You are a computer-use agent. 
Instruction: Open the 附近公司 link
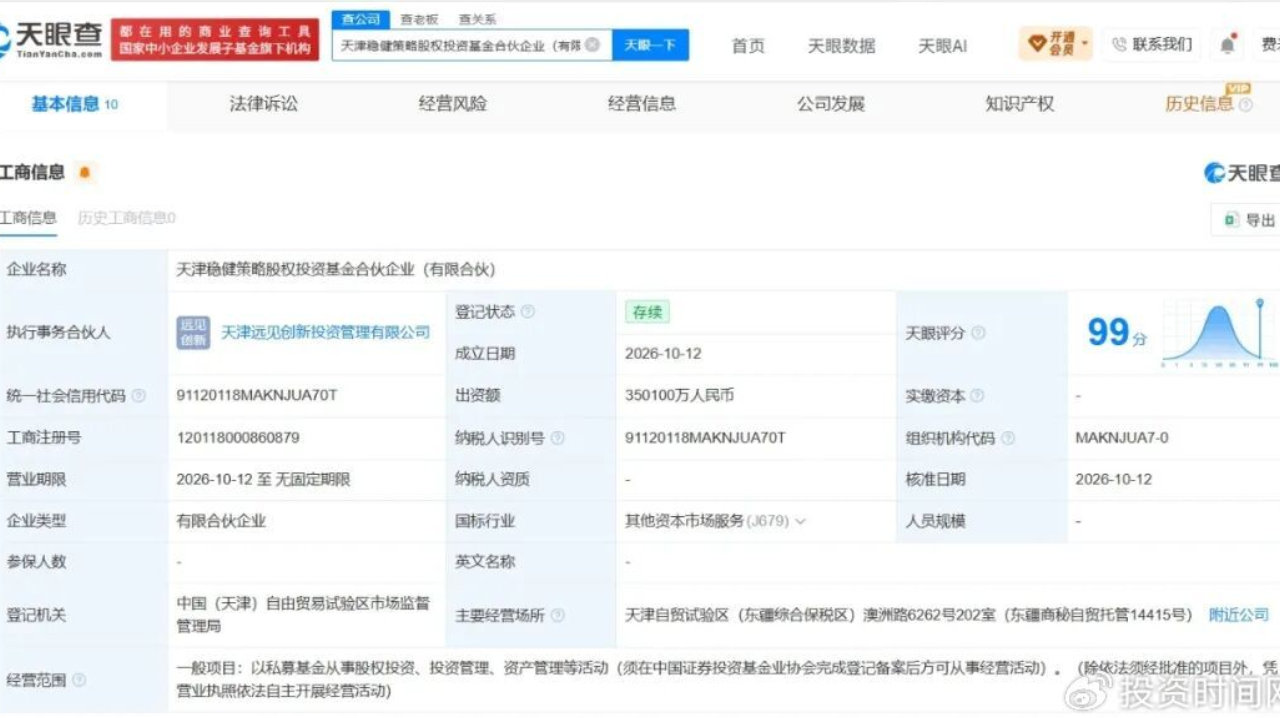coord(1239,614)
